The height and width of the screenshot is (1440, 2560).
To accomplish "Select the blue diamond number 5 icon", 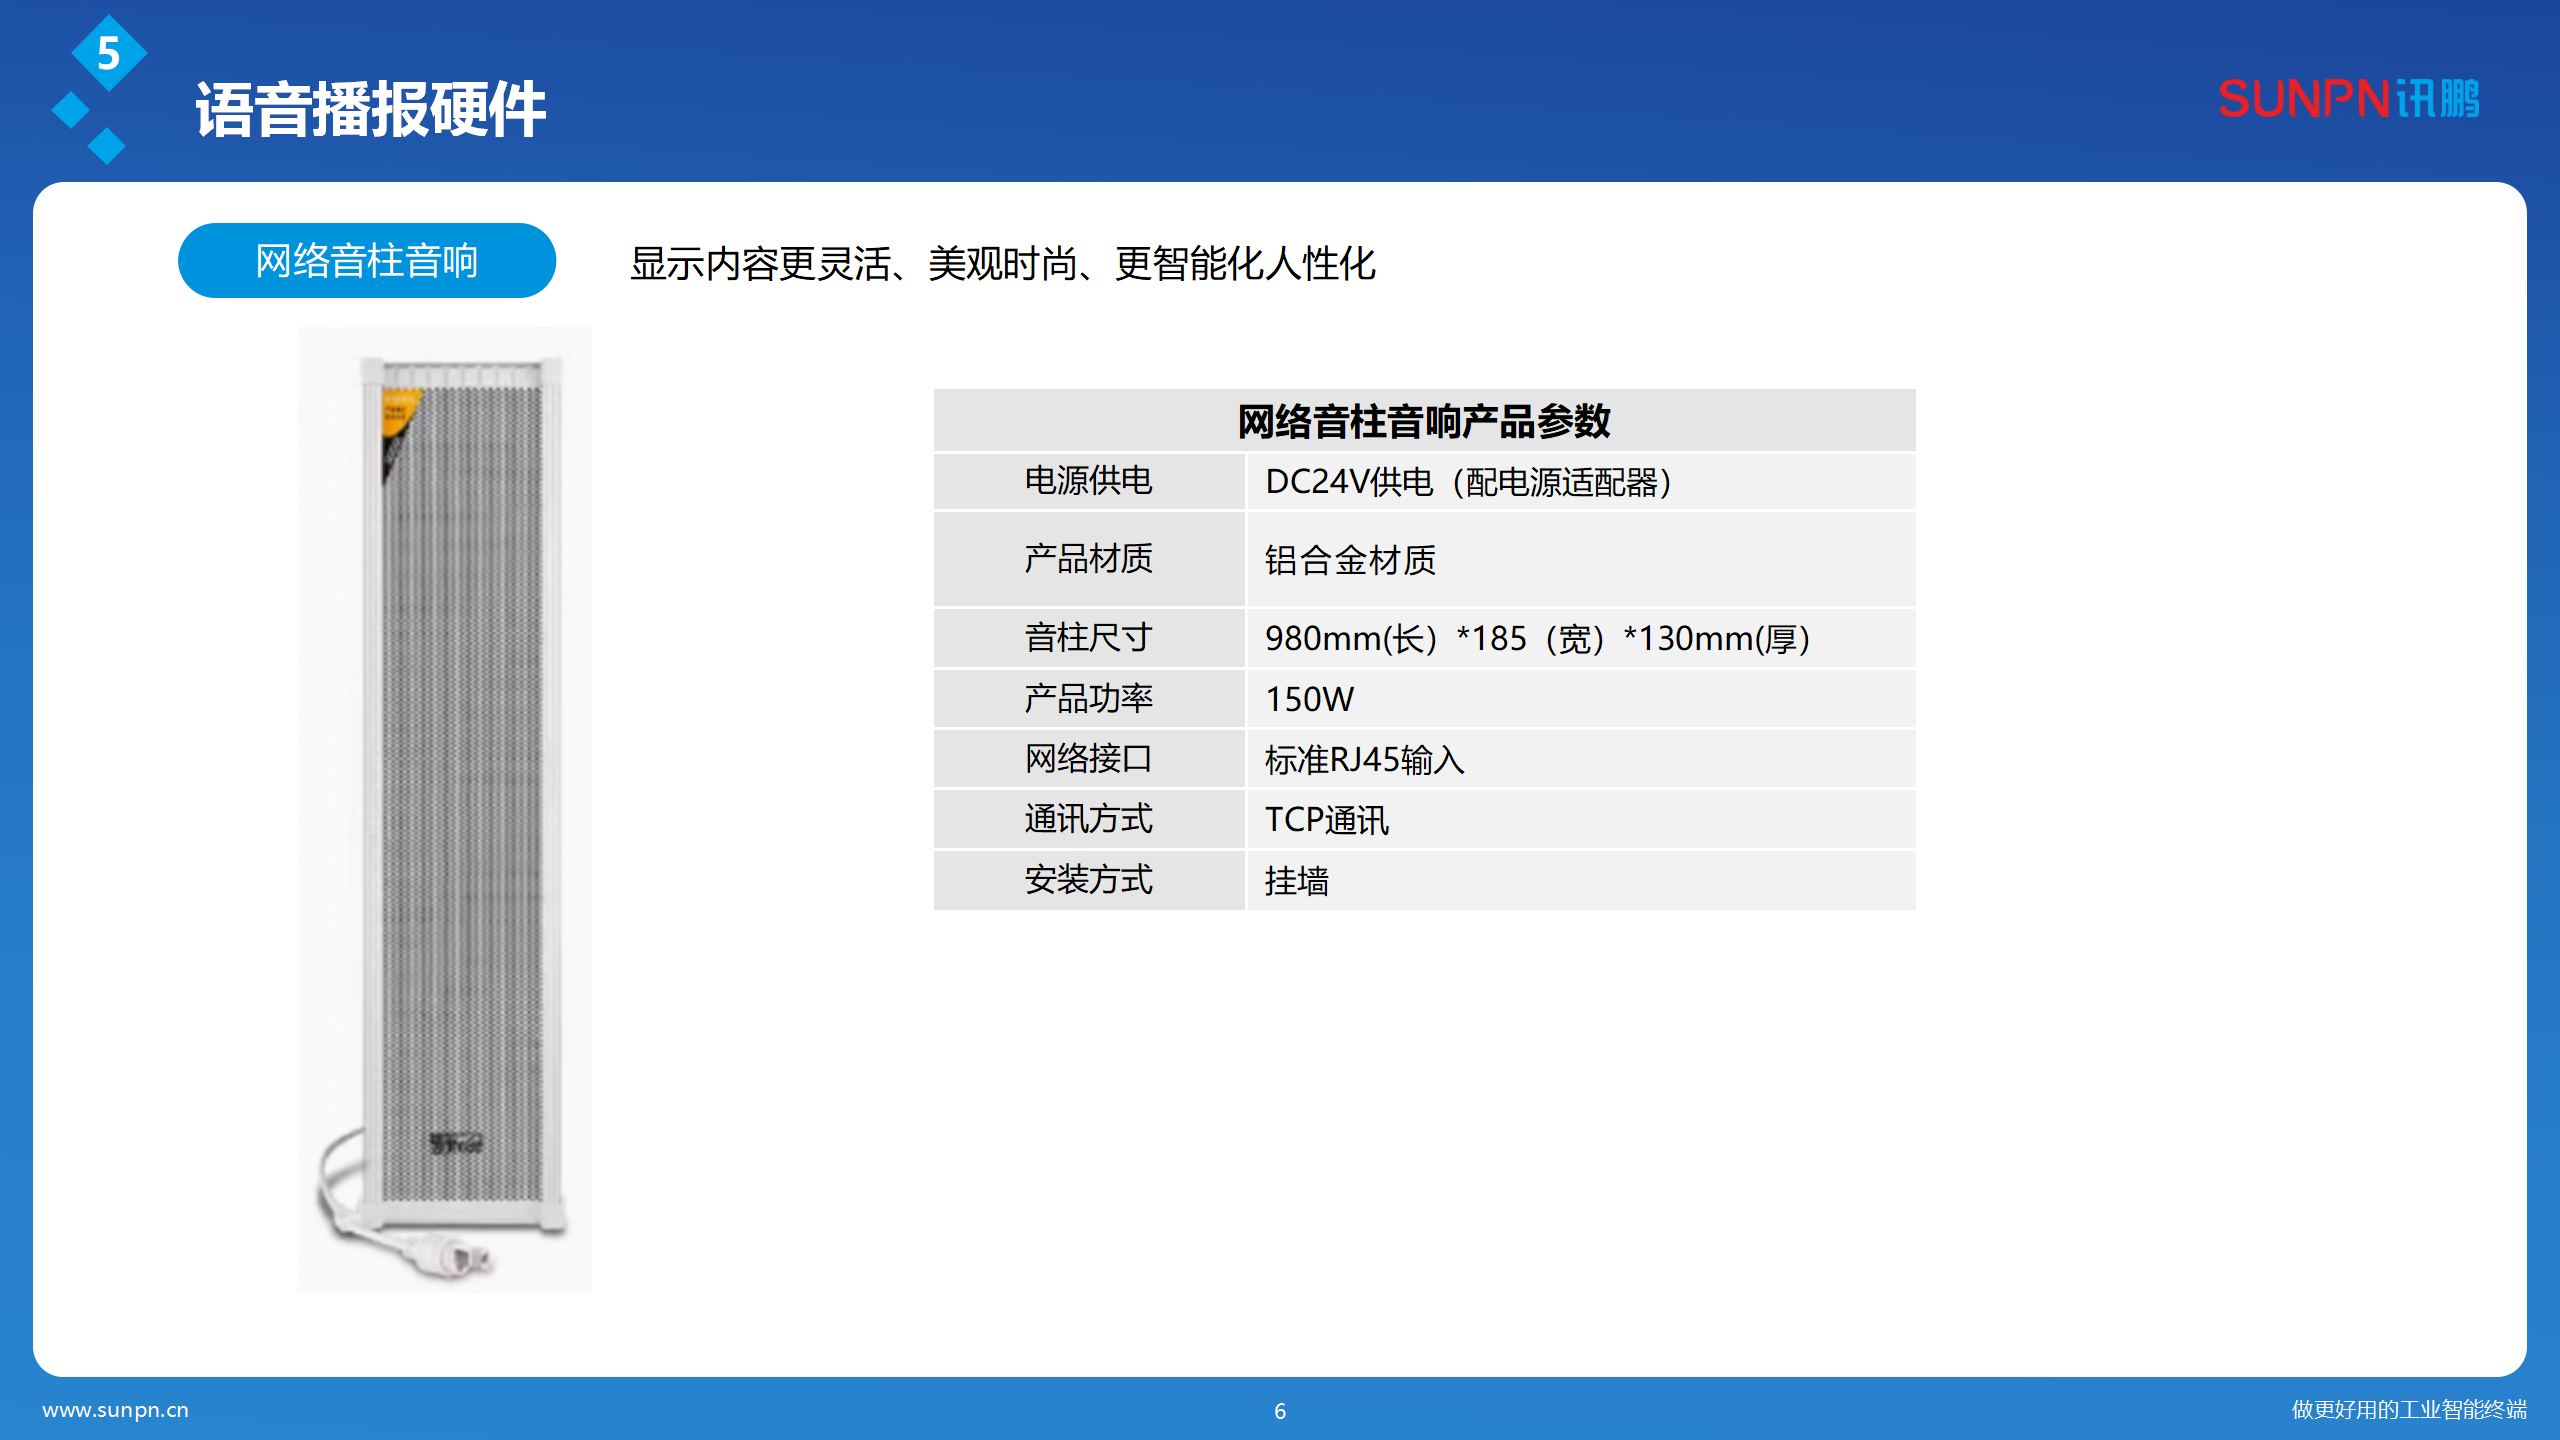I will click(108, 55).
